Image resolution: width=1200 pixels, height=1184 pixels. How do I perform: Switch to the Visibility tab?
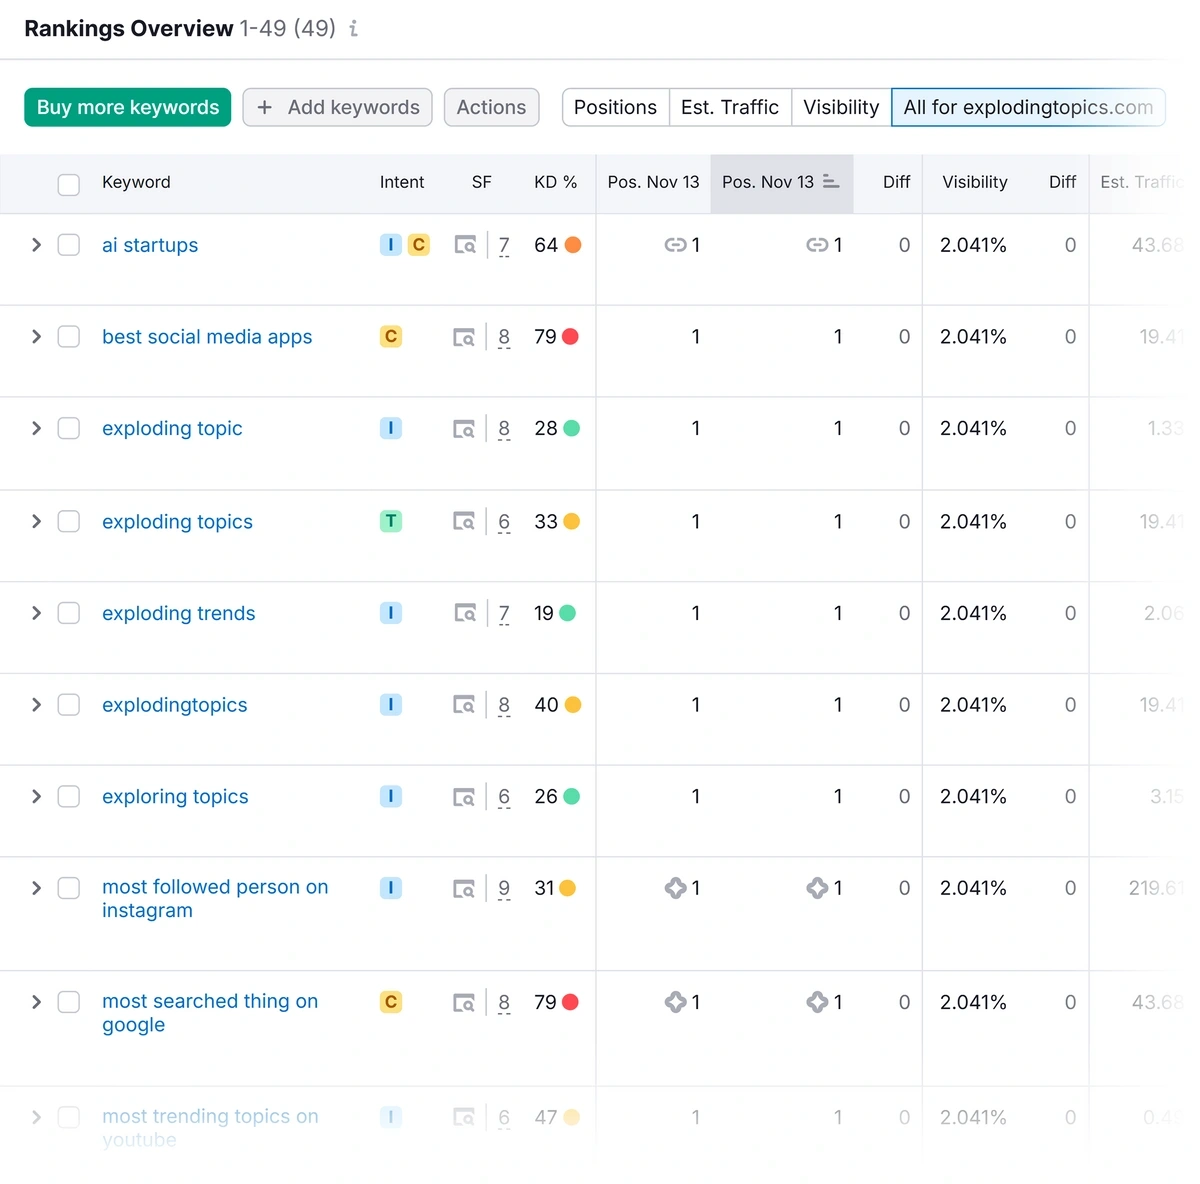[x=841, y=107]
